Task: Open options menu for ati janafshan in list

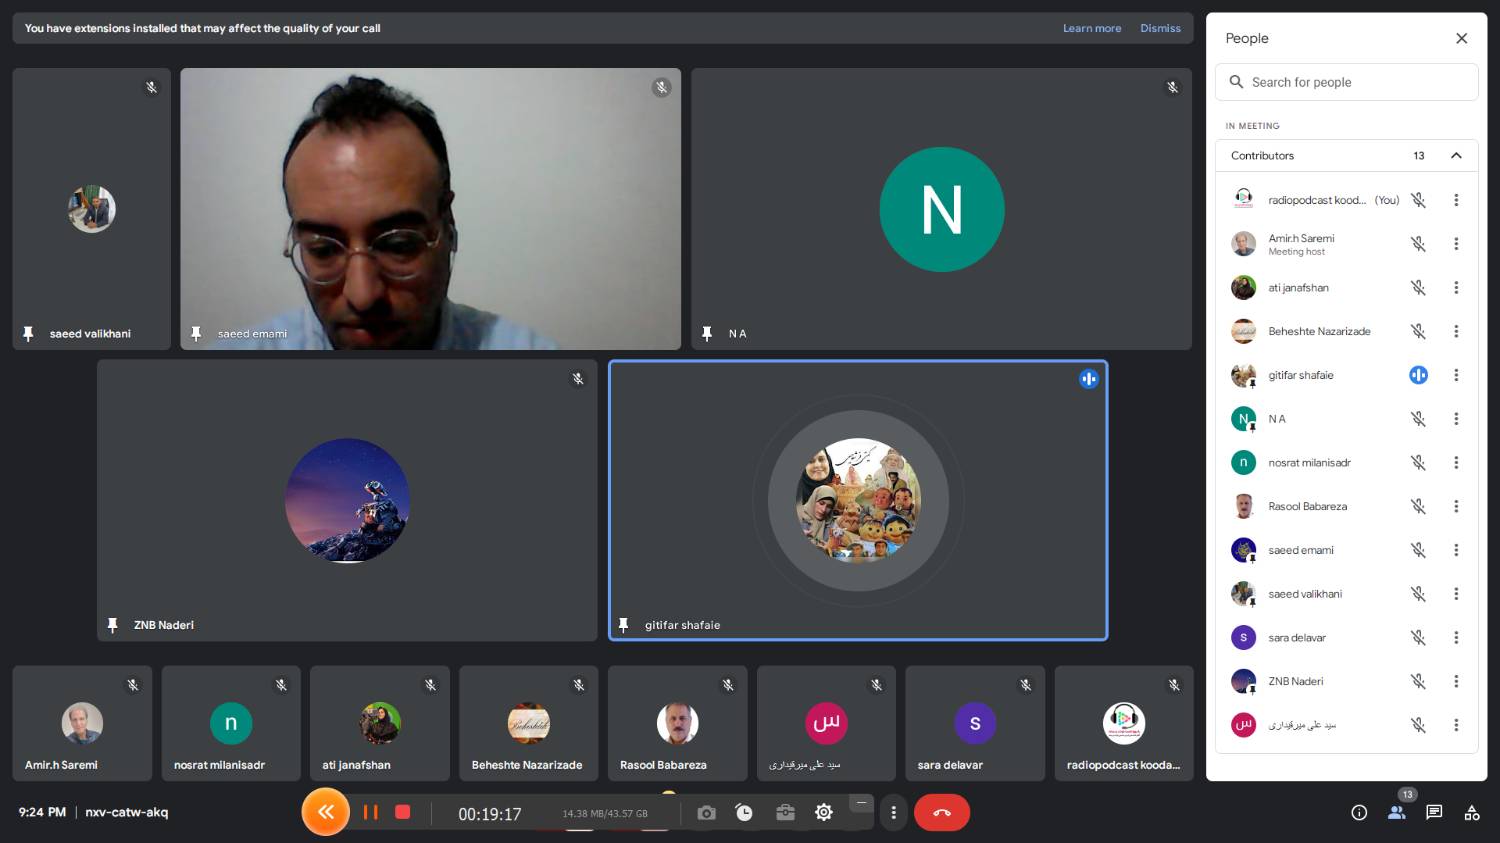Action: (1456, 288)
